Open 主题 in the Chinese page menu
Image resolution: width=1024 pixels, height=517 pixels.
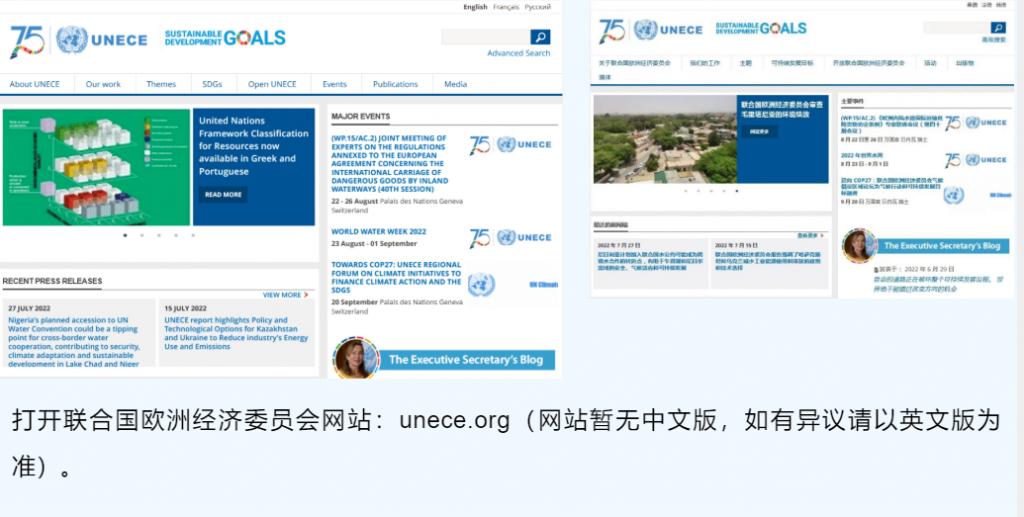pyautogui.click(x=746, y=63)
